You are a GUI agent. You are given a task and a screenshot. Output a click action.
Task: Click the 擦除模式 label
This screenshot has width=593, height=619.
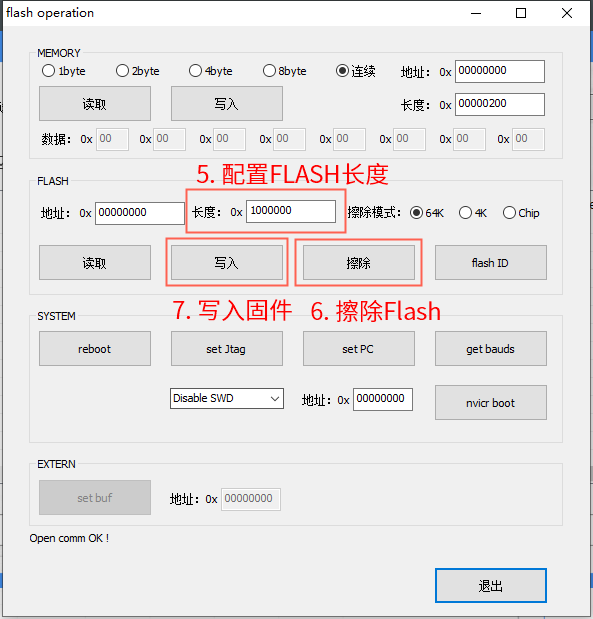pos(374,213)
